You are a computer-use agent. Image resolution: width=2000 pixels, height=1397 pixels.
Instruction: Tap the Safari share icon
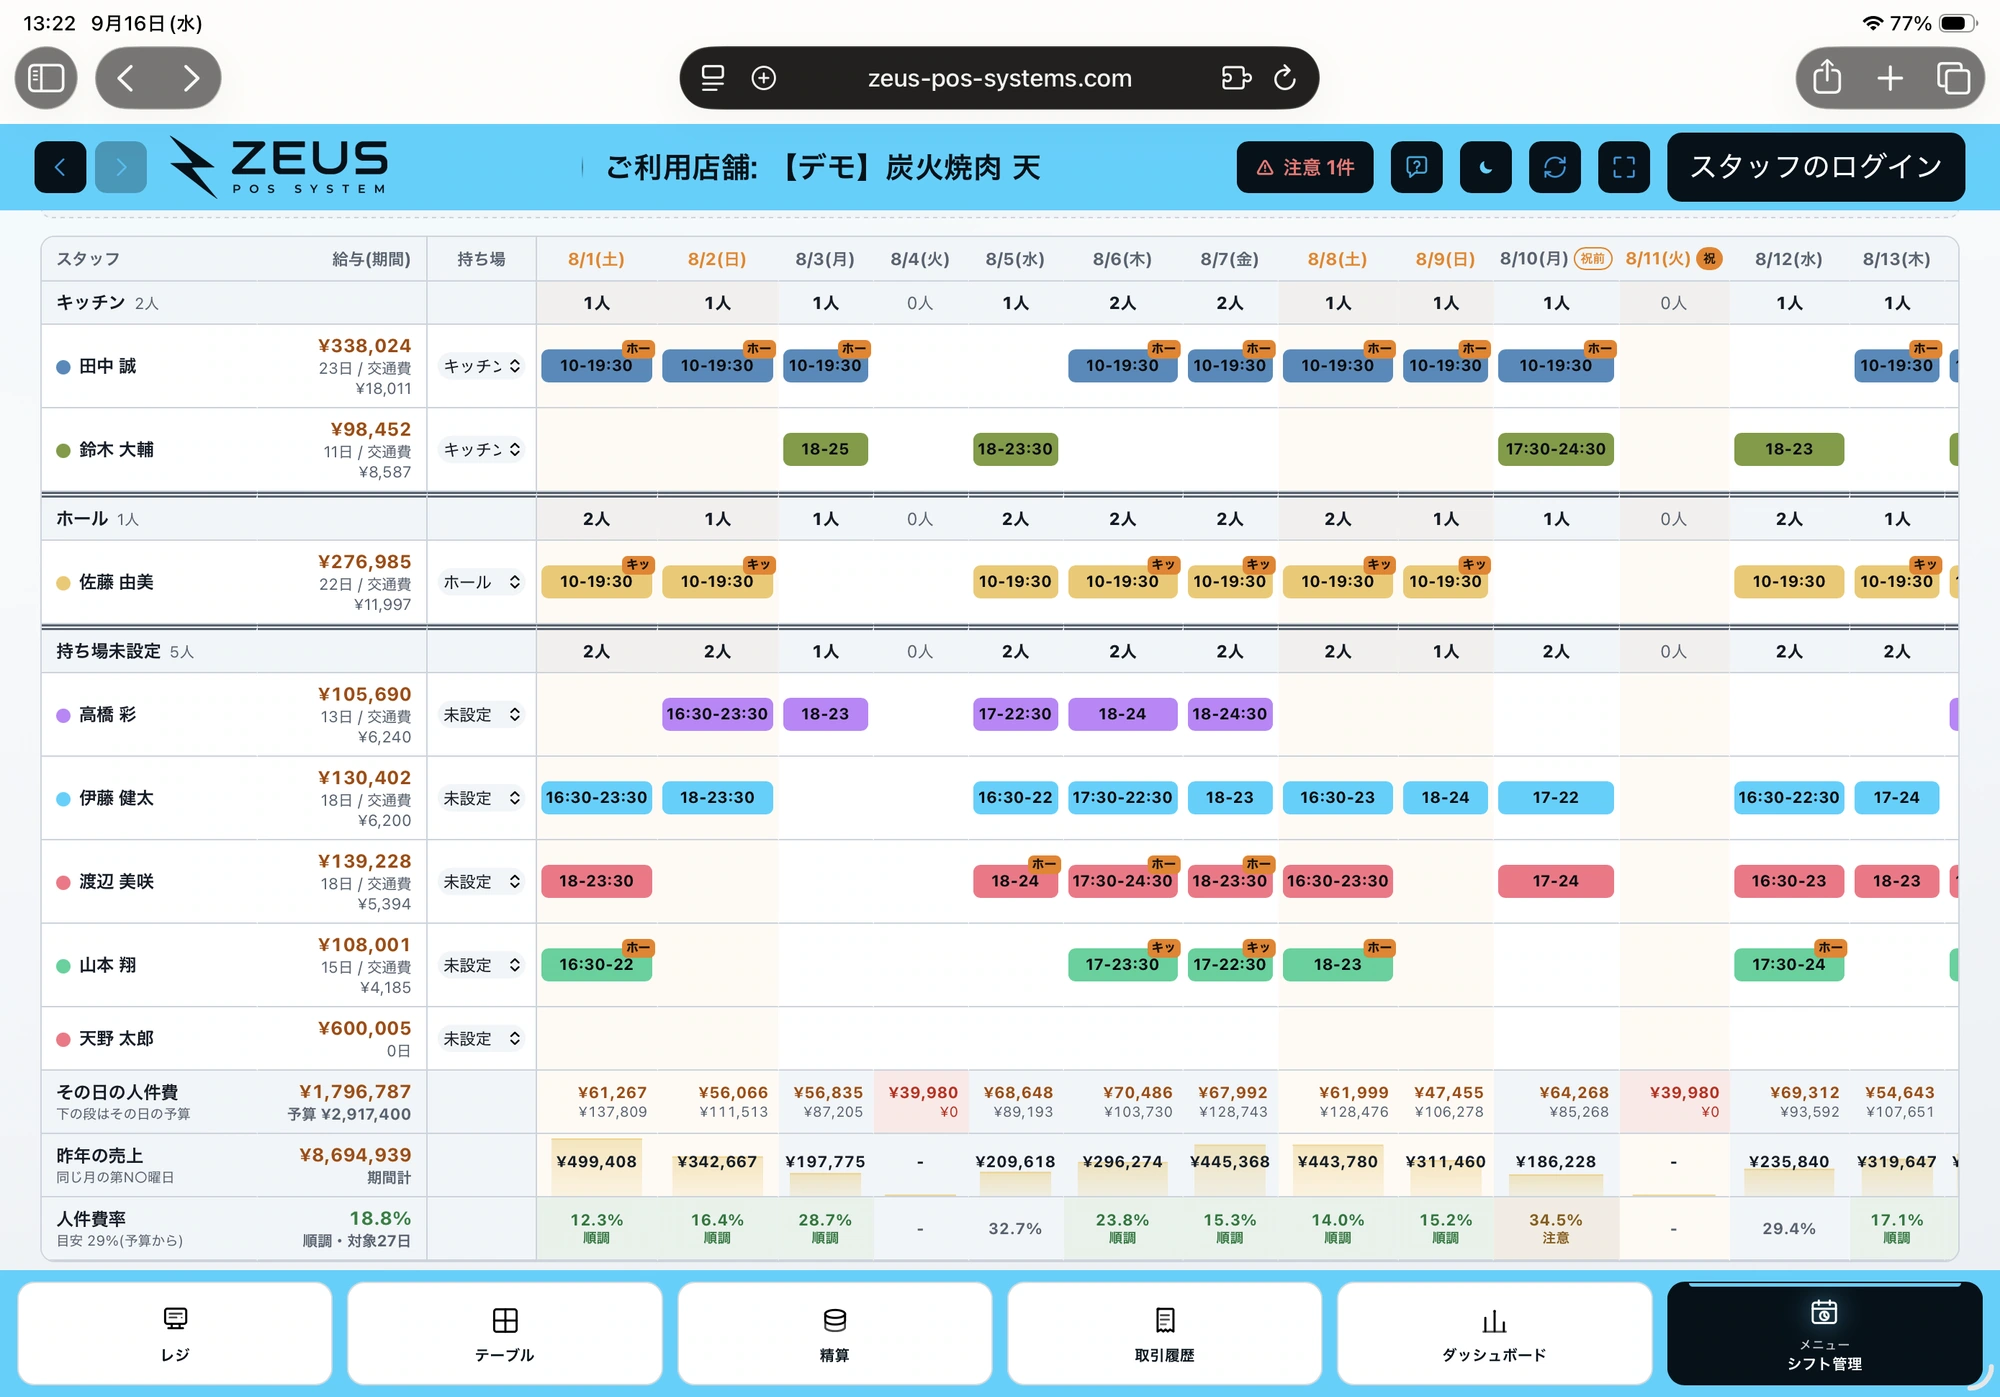point(1827,77)
